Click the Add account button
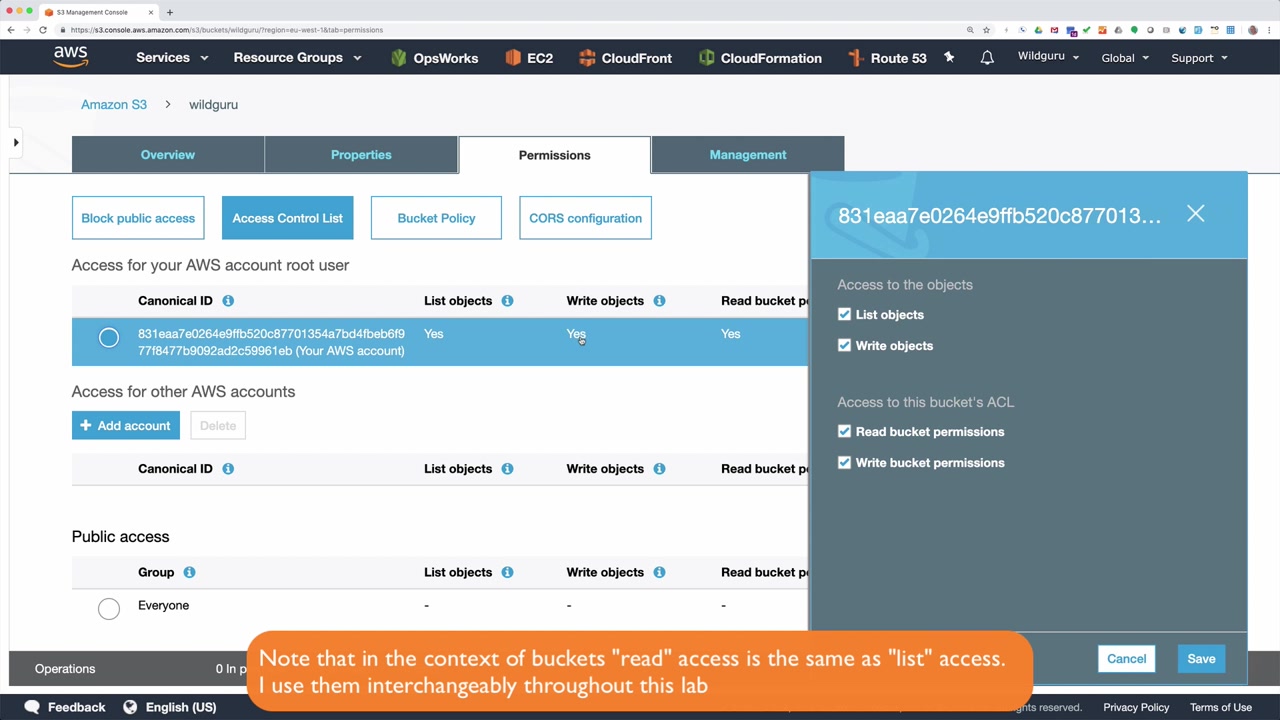The height and width of the screenshot is (720, 1280). click(126, 426)
